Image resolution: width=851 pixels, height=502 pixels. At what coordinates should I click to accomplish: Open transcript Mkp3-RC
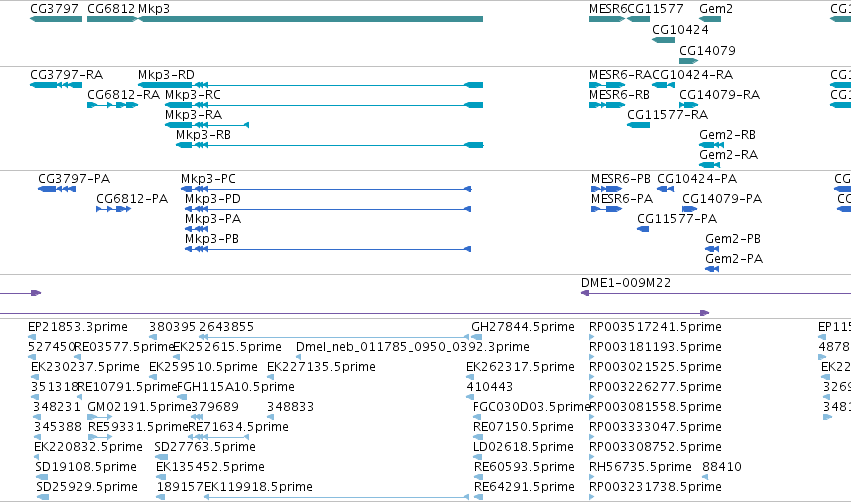324,105
